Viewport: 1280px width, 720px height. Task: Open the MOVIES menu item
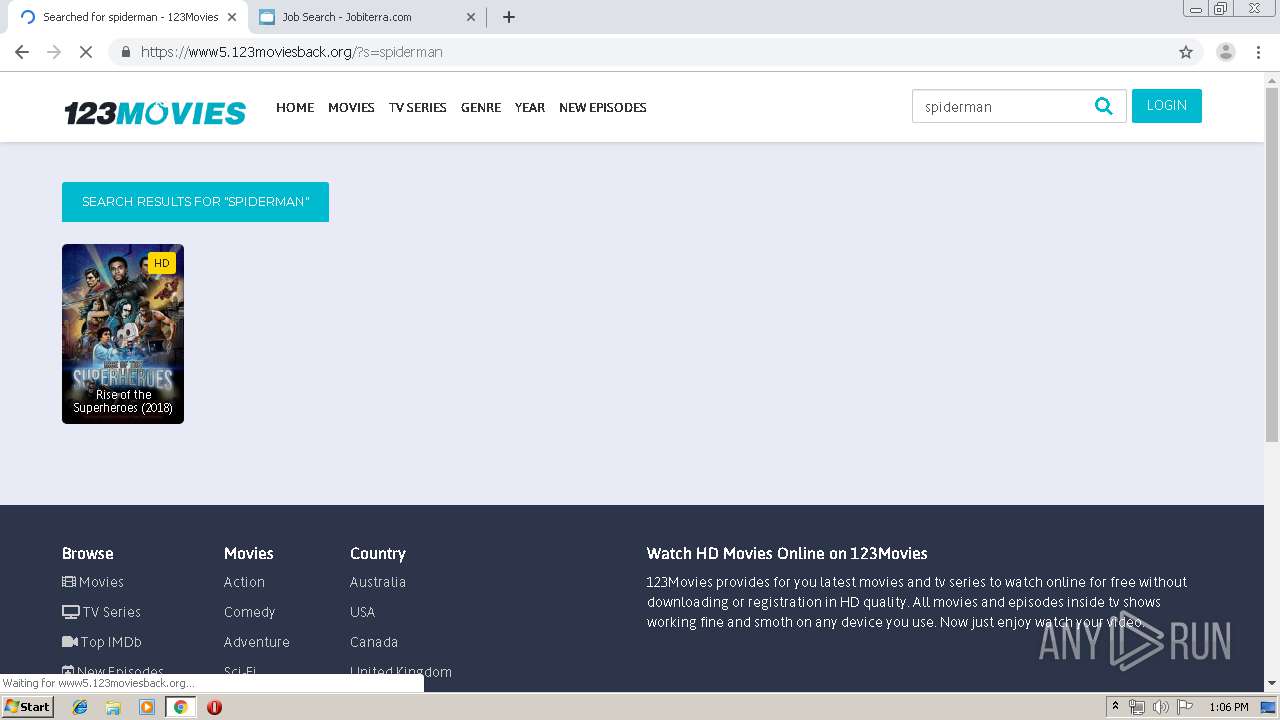[351, 107]
